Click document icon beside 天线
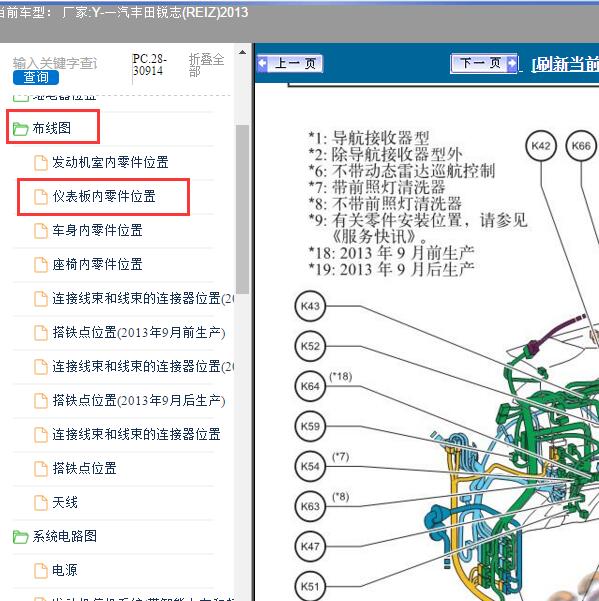599x601 pixels. [41, 503]
